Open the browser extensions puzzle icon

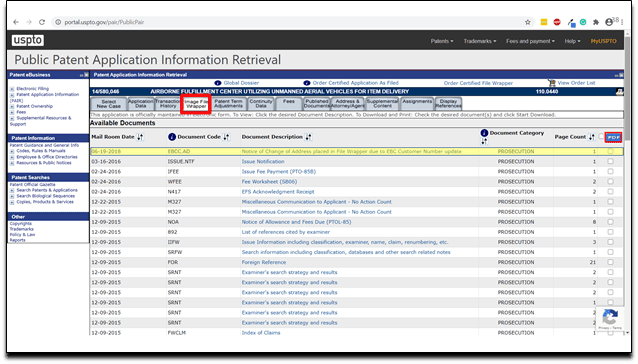pos(596,22)
